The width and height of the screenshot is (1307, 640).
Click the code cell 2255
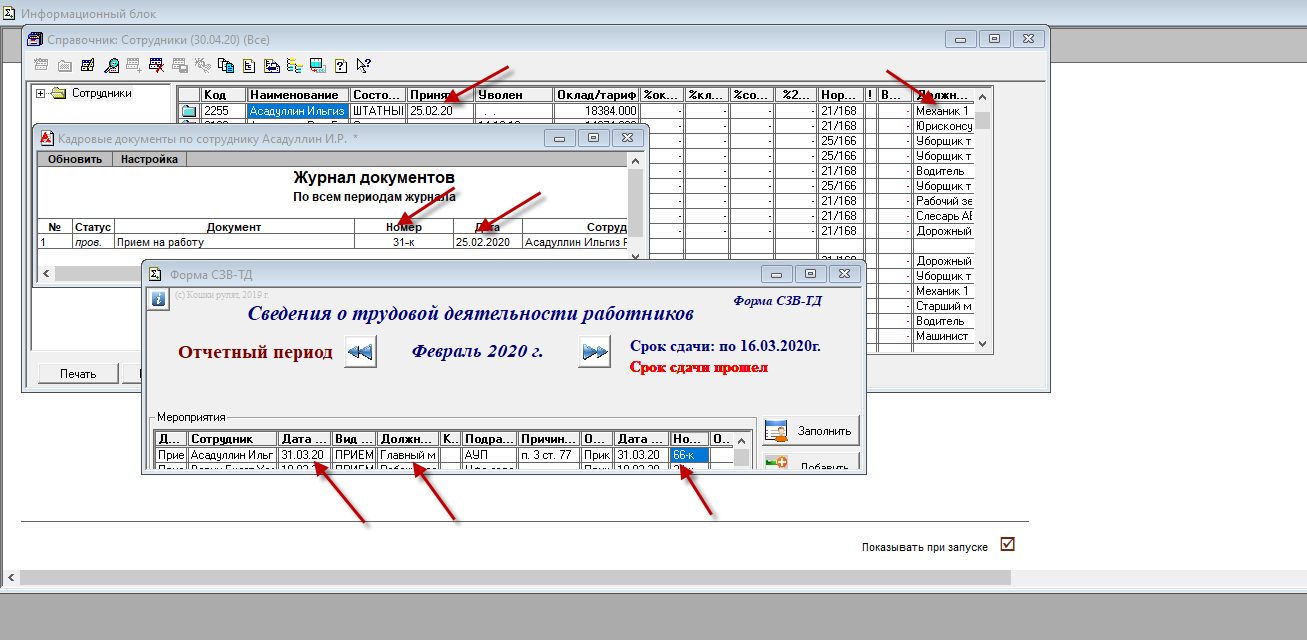[223, 111]
